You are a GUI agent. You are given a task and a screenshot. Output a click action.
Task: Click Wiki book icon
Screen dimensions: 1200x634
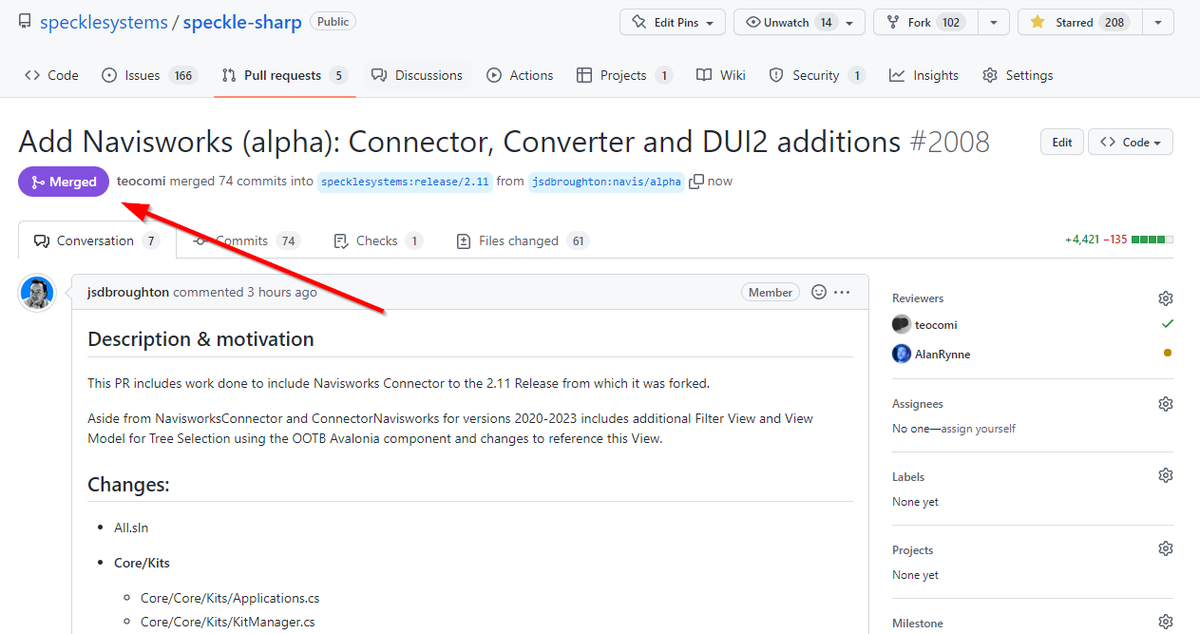pos(704,75)
